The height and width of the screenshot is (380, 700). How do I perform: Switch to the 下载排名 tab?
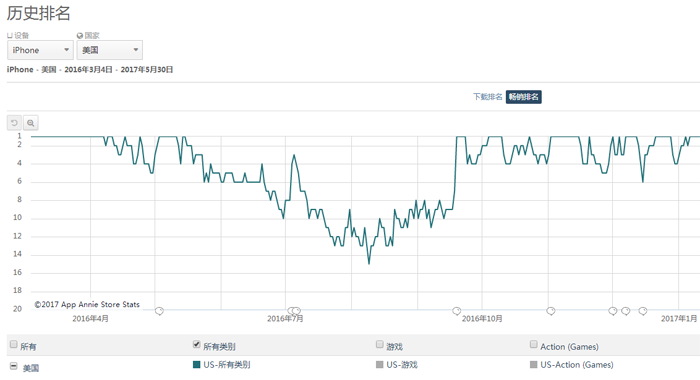(488, 96)
